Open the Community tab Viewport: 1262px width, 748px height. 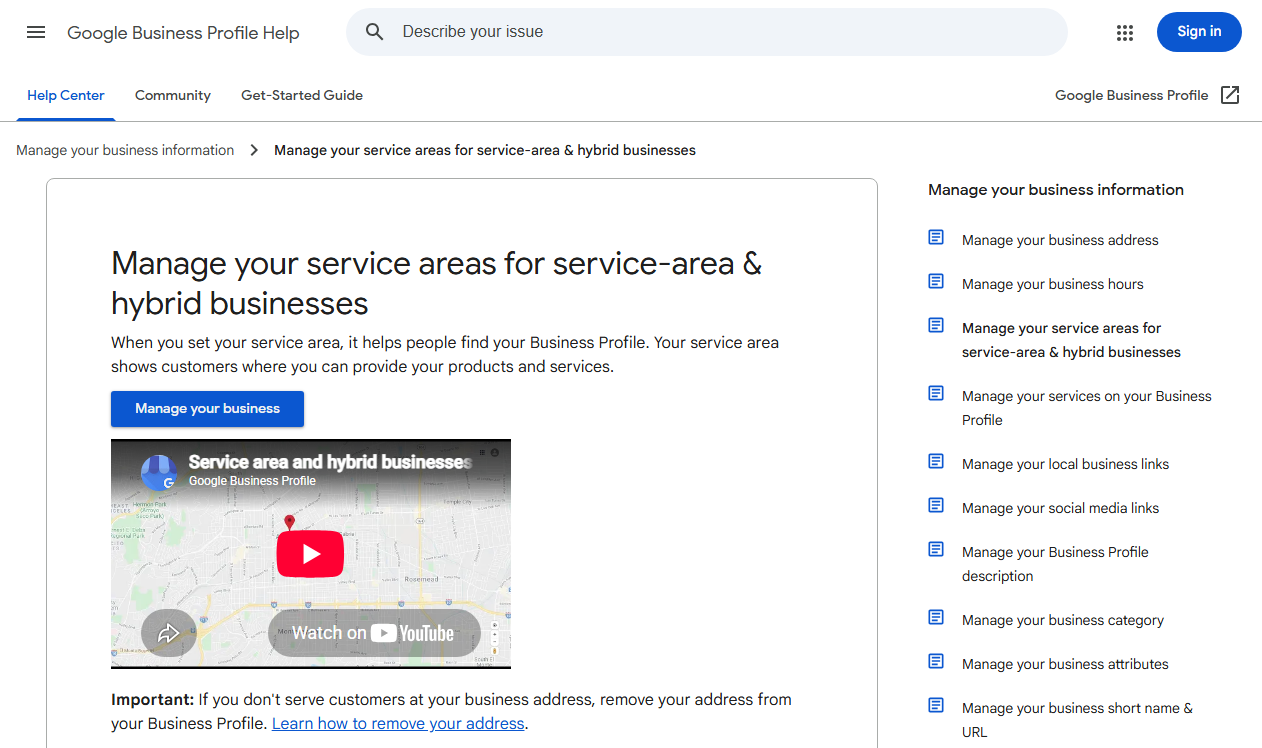click(x=173, y=96)
